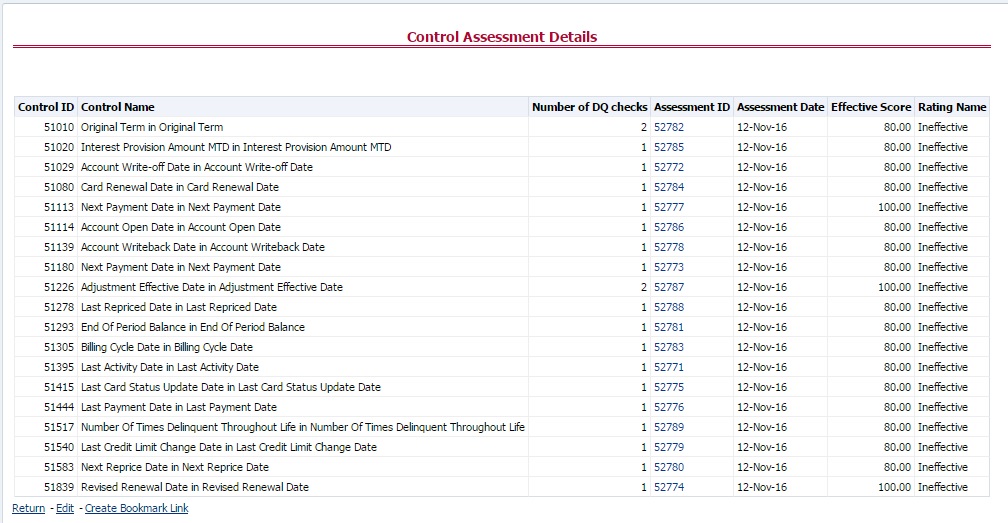Open assessment ID 52779 link
Screen dimensions: 1008x523
pos(669,447)
